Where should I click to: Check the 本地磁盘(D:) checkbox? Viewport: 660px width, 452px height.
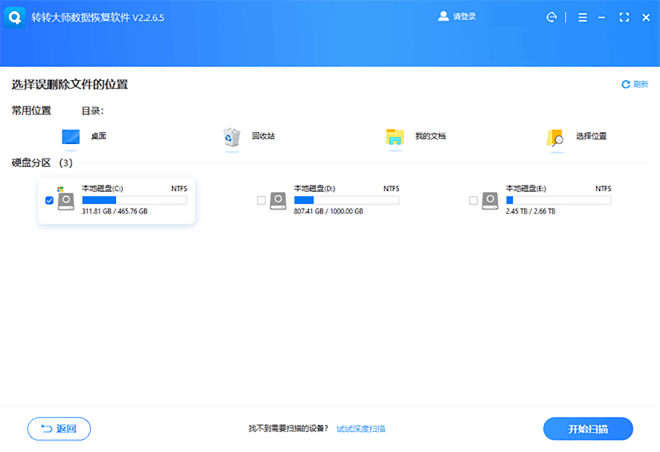262,201
